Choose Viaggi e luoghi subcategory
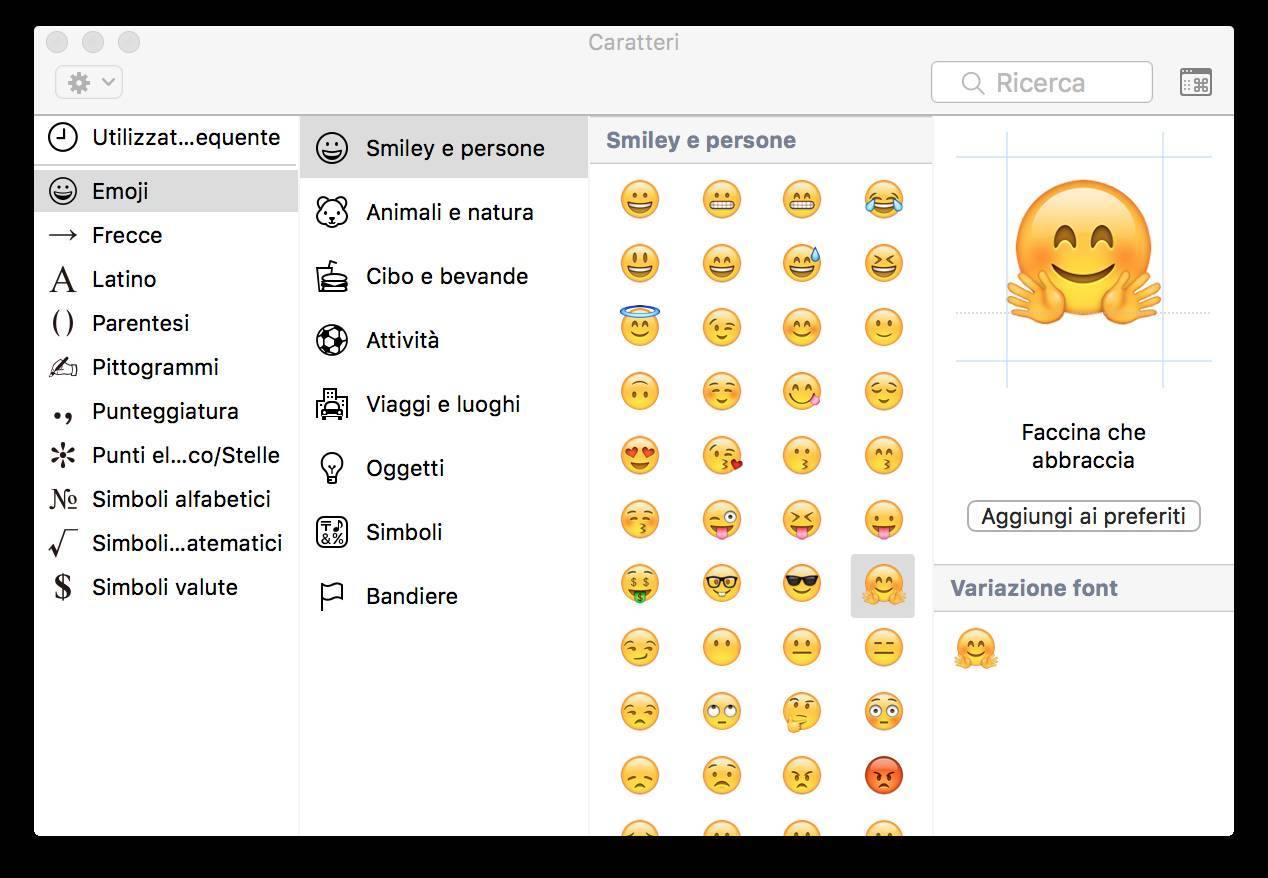1268x878 pixels. pyautogui.click(x=444, y=404)
